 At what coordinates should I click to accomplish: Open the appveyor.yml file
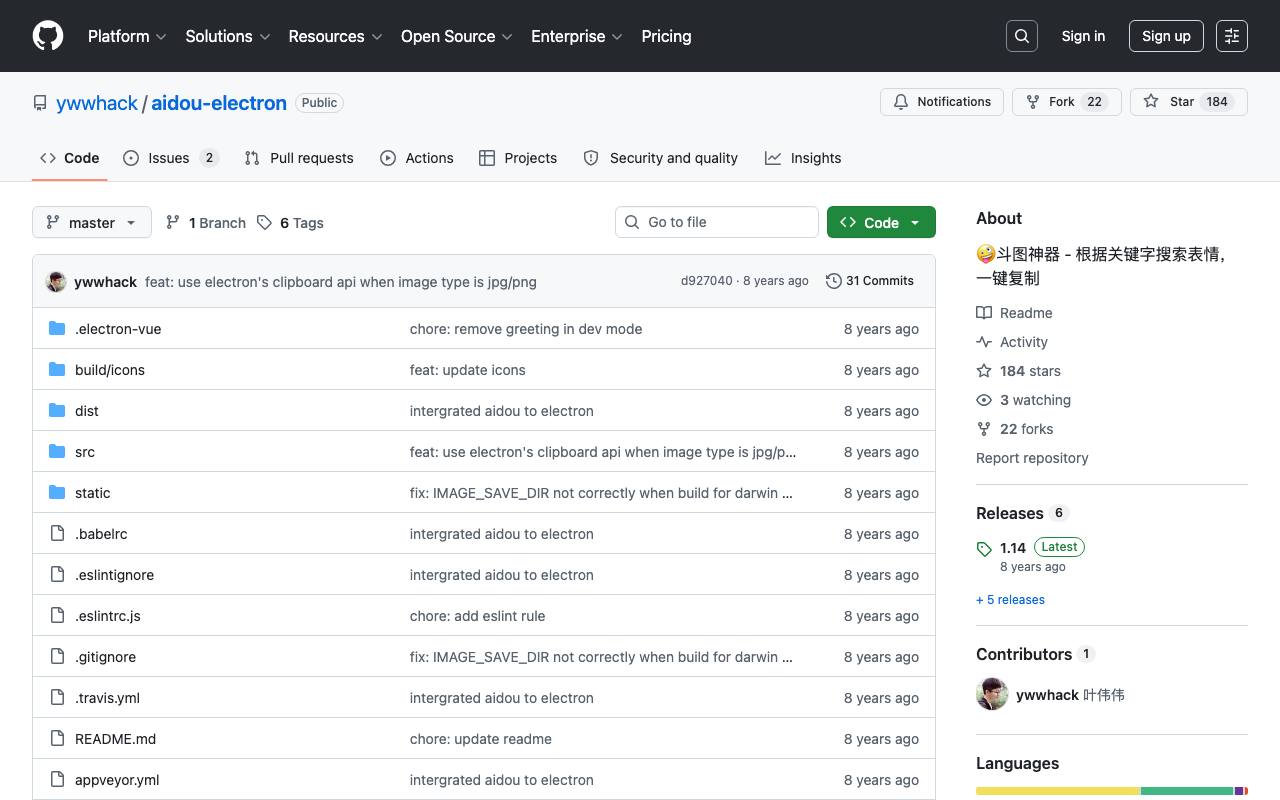[x=117, y=780]
